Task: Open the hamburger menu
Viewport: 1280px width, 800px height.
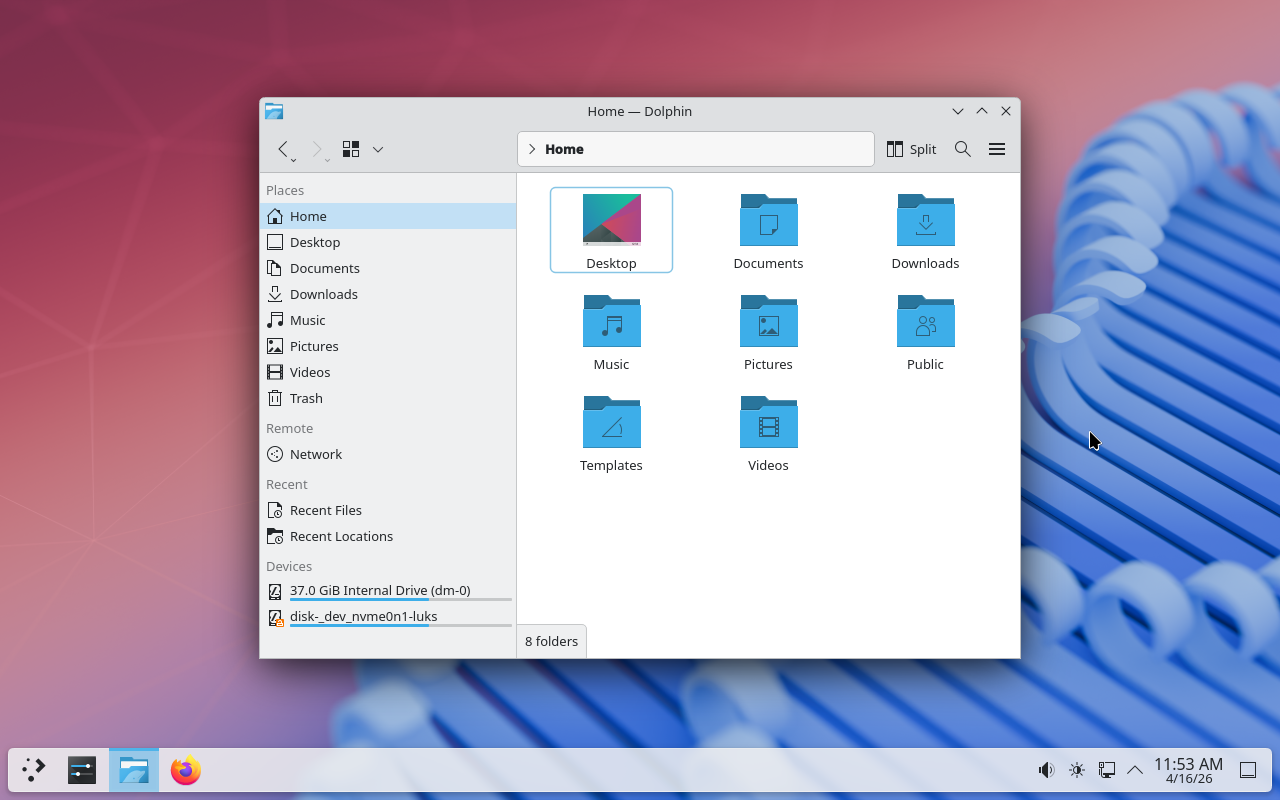Action: click(x=996, y=149)
